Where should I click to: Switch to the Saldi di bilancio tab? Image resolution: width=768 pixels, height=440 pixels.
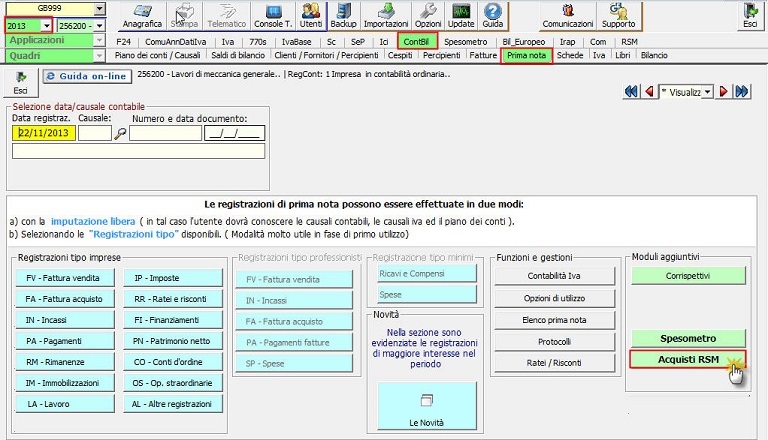tap(238, 55)
